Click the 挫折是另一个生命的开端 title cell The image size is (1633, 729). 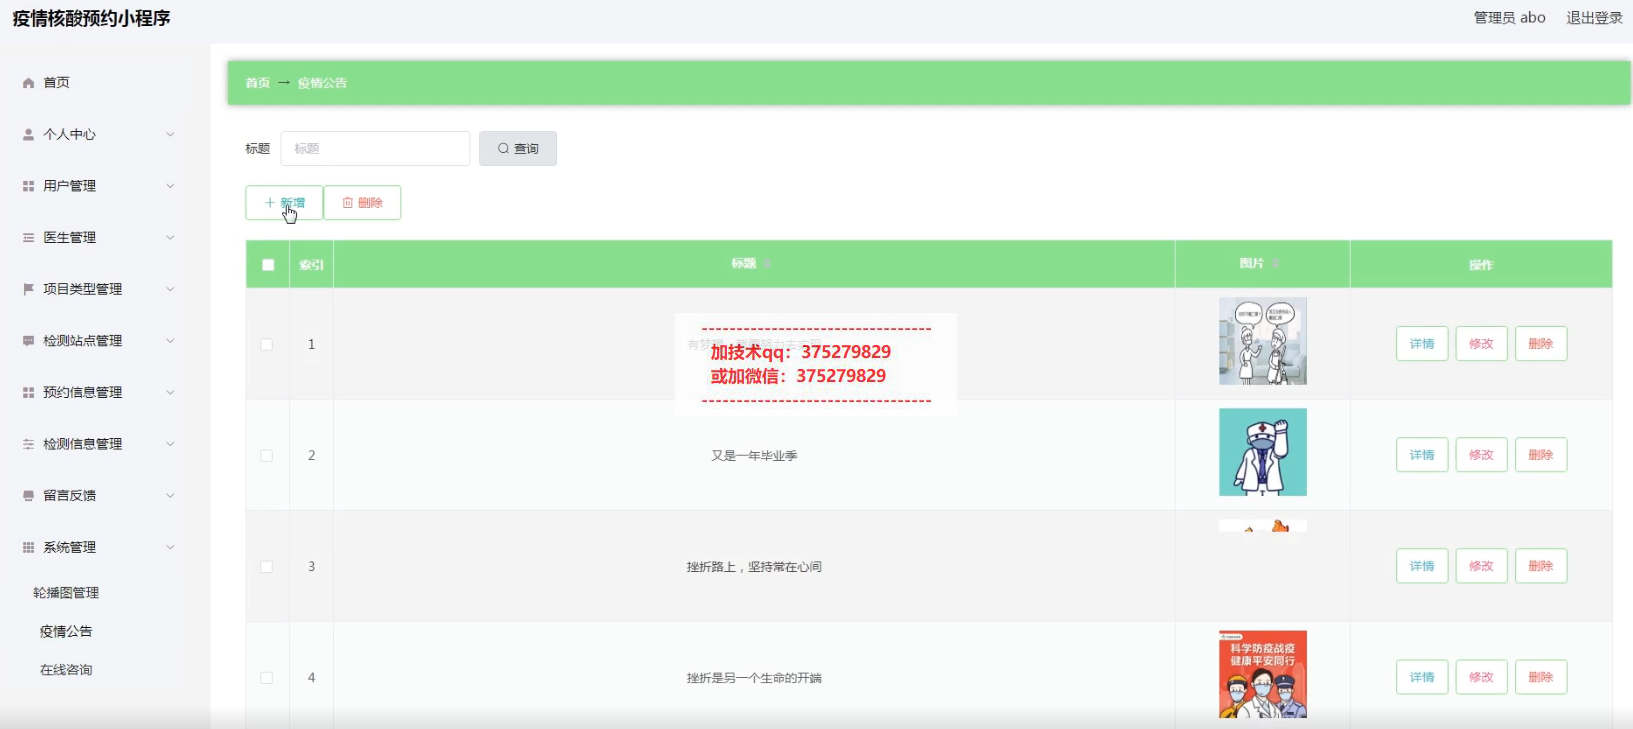pos(754,678)
